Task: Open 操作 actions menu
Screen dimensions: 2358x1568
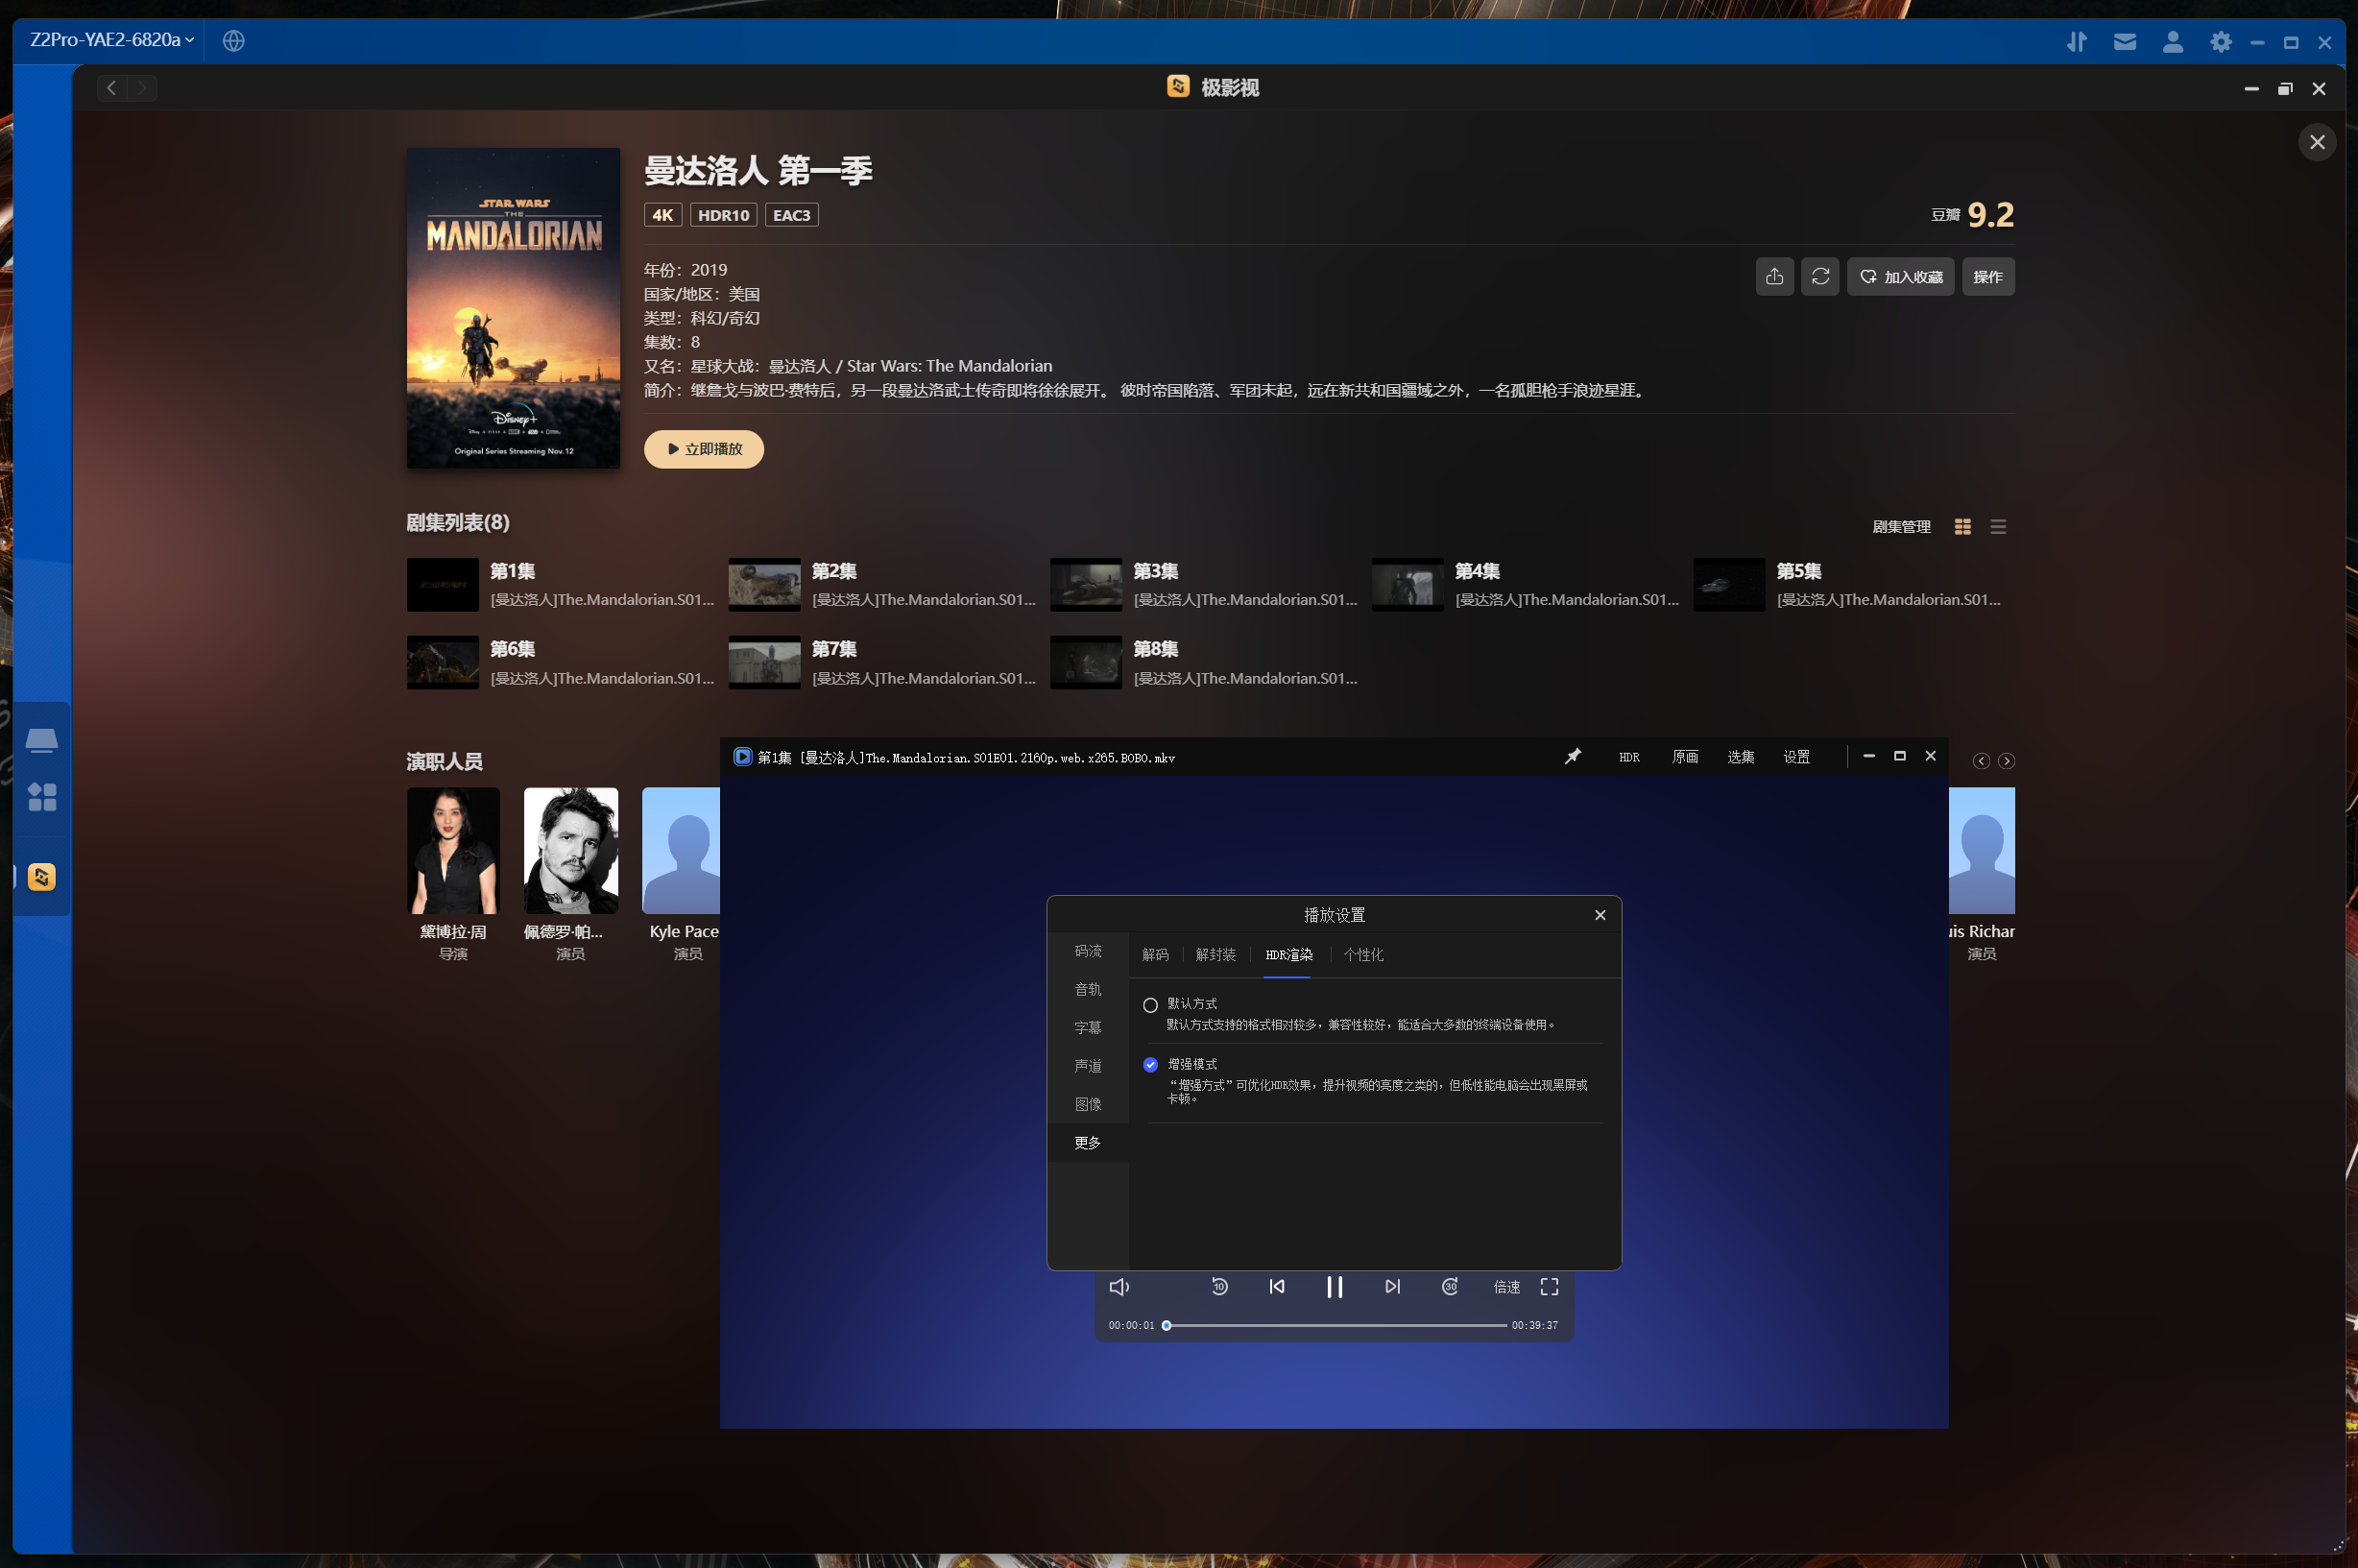Action: coord(1987,277)
